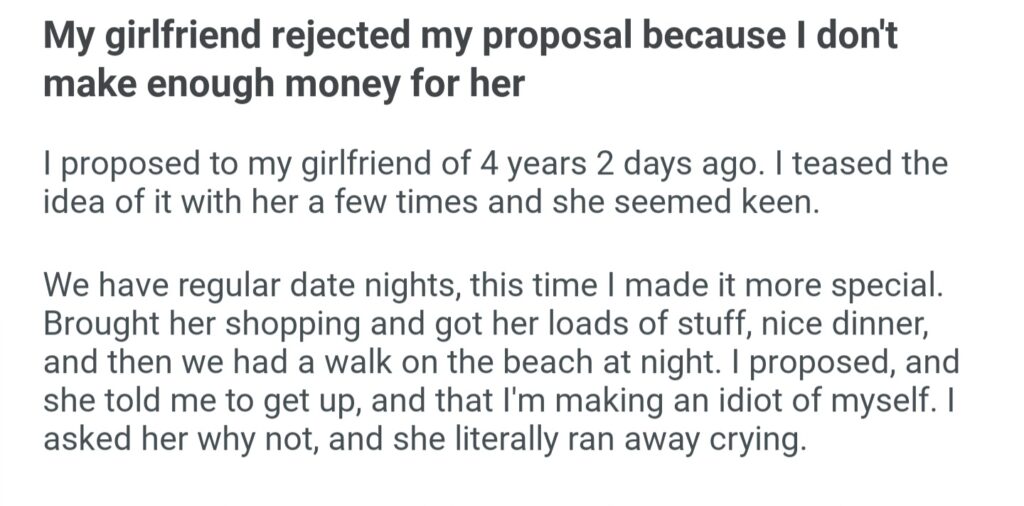Click the paragraph beginning "We have regular date nights"

coord(494,361)
